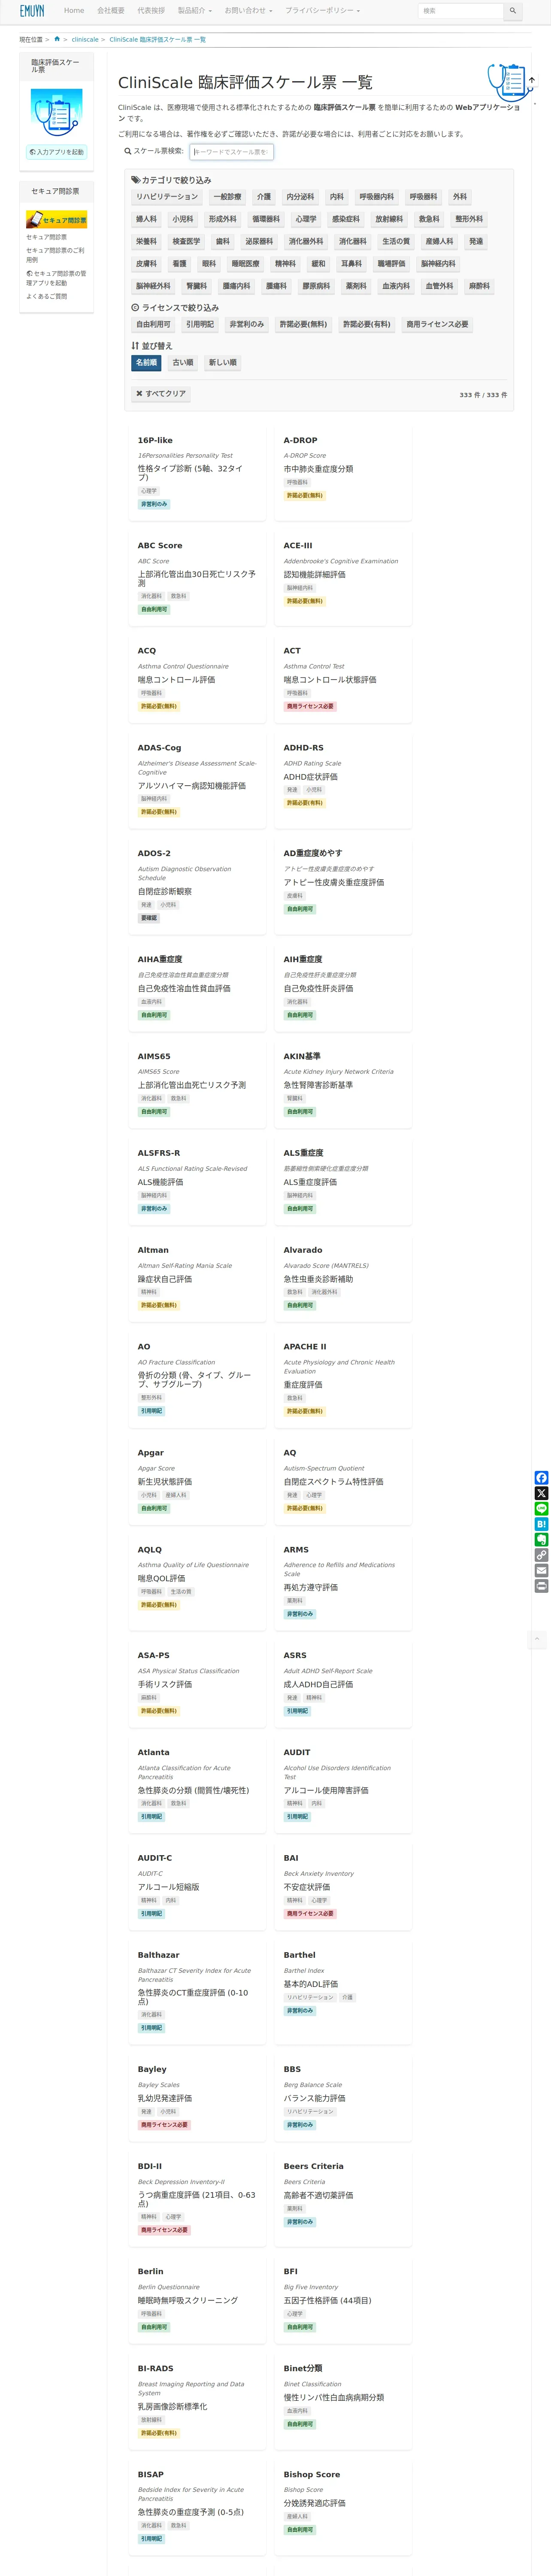Open the 製品紹介 dropdown menu

click(194, 11)
